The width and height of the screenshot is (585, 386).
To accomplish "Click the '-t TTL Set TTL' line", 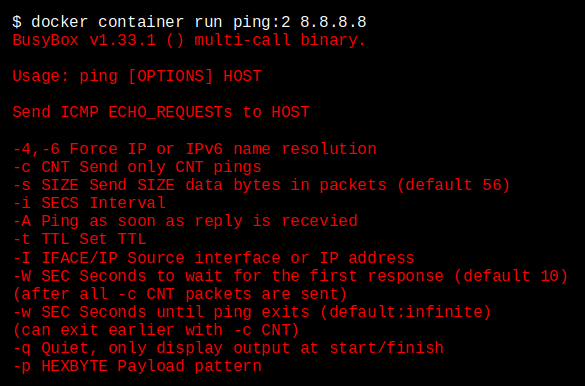I will [79, 239].
